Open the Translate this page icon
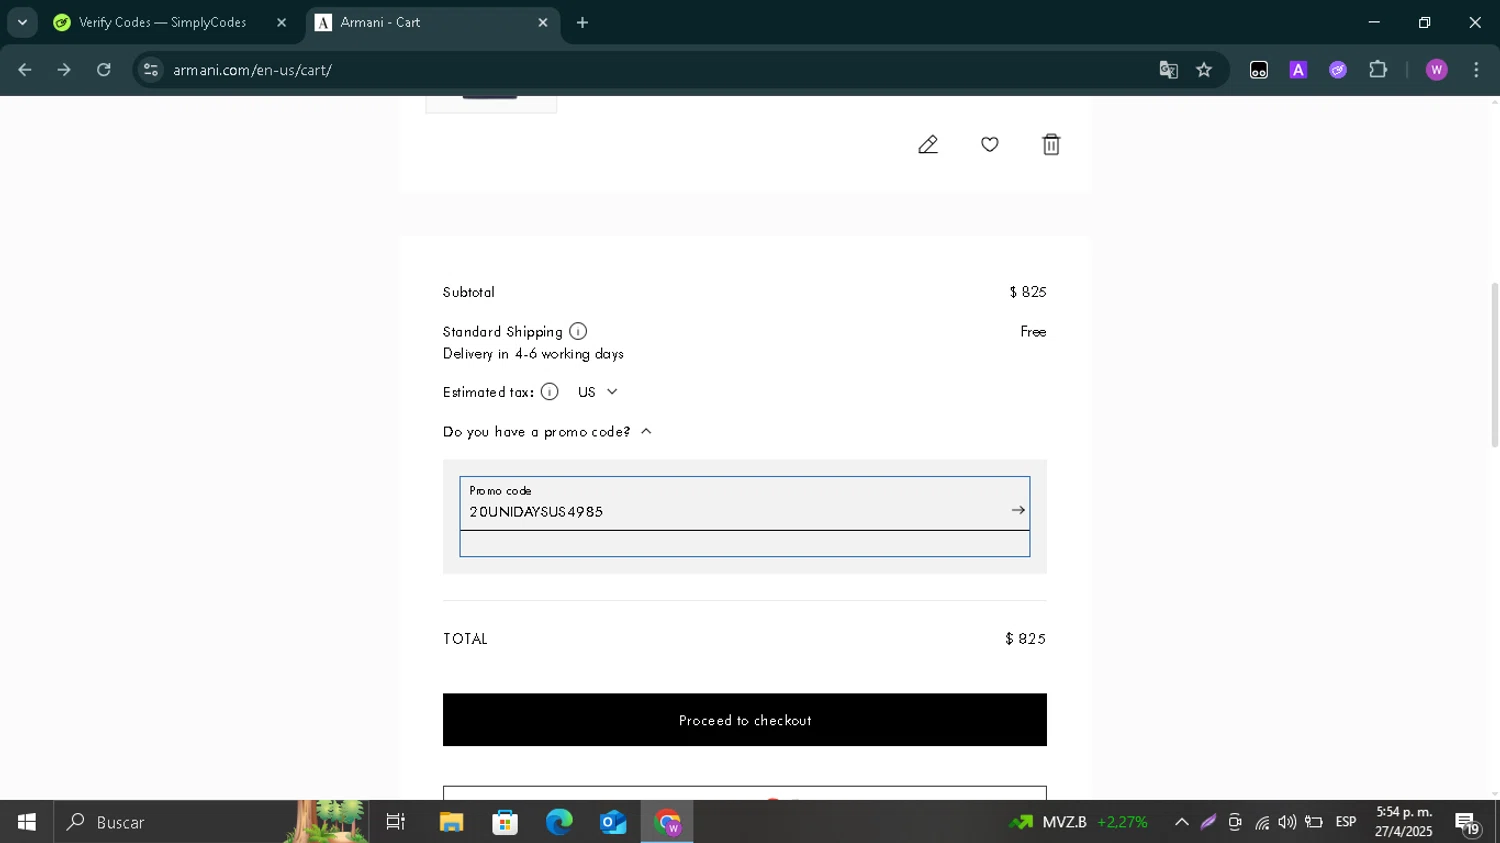Image resolution: width=1500 pixels, height=843 pixels. click(x=1168, y=70)
